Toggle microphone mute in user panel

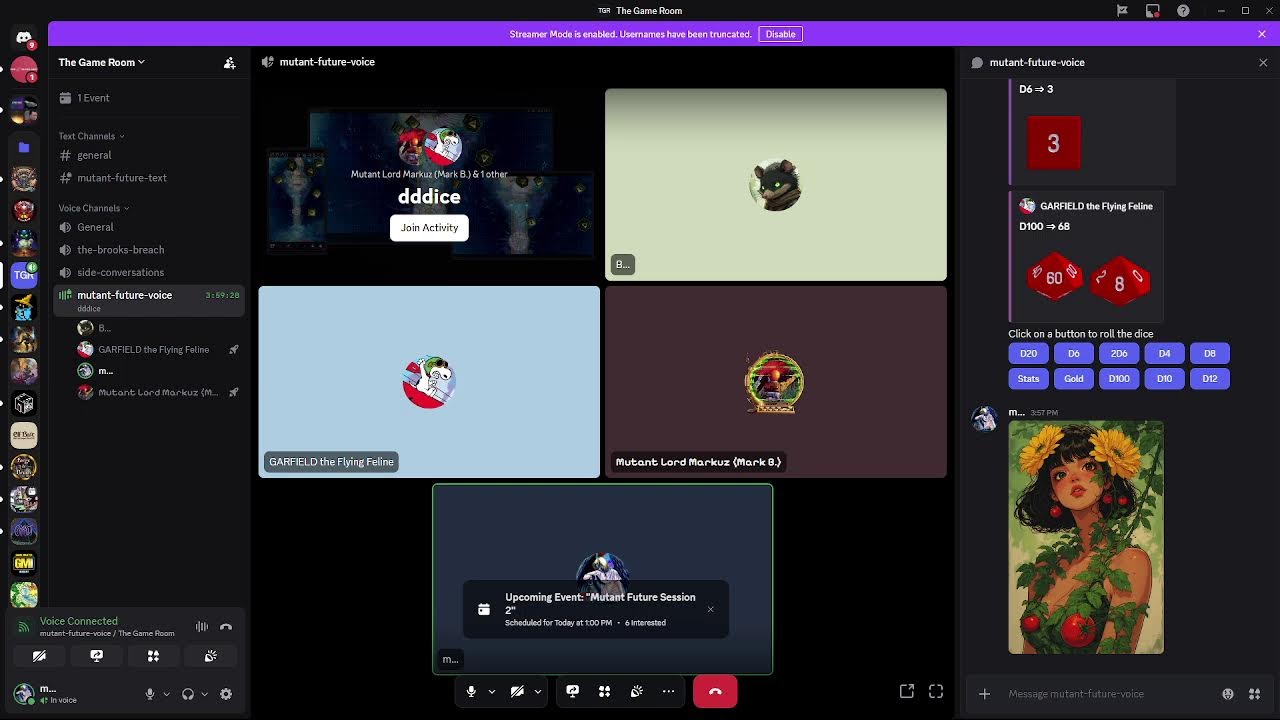[150, 694]
